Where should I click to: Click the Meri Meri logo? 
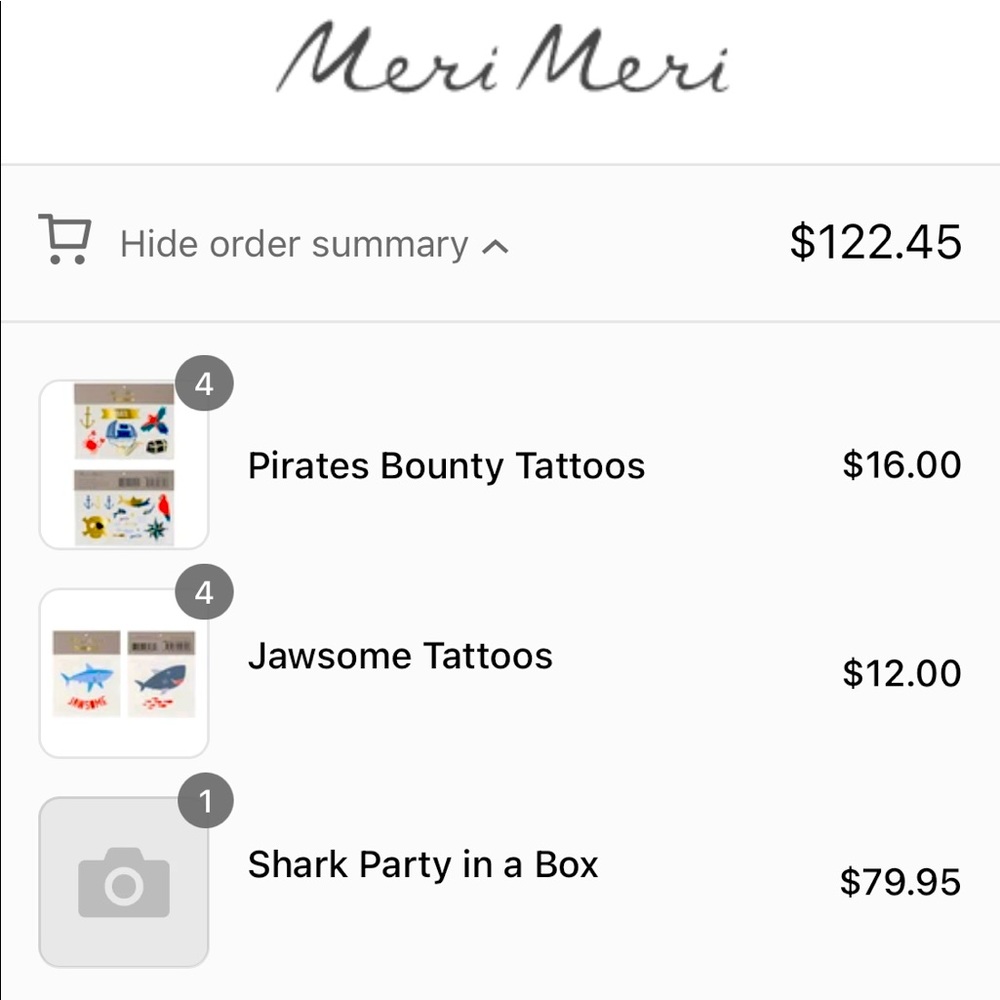coord(500,65)
